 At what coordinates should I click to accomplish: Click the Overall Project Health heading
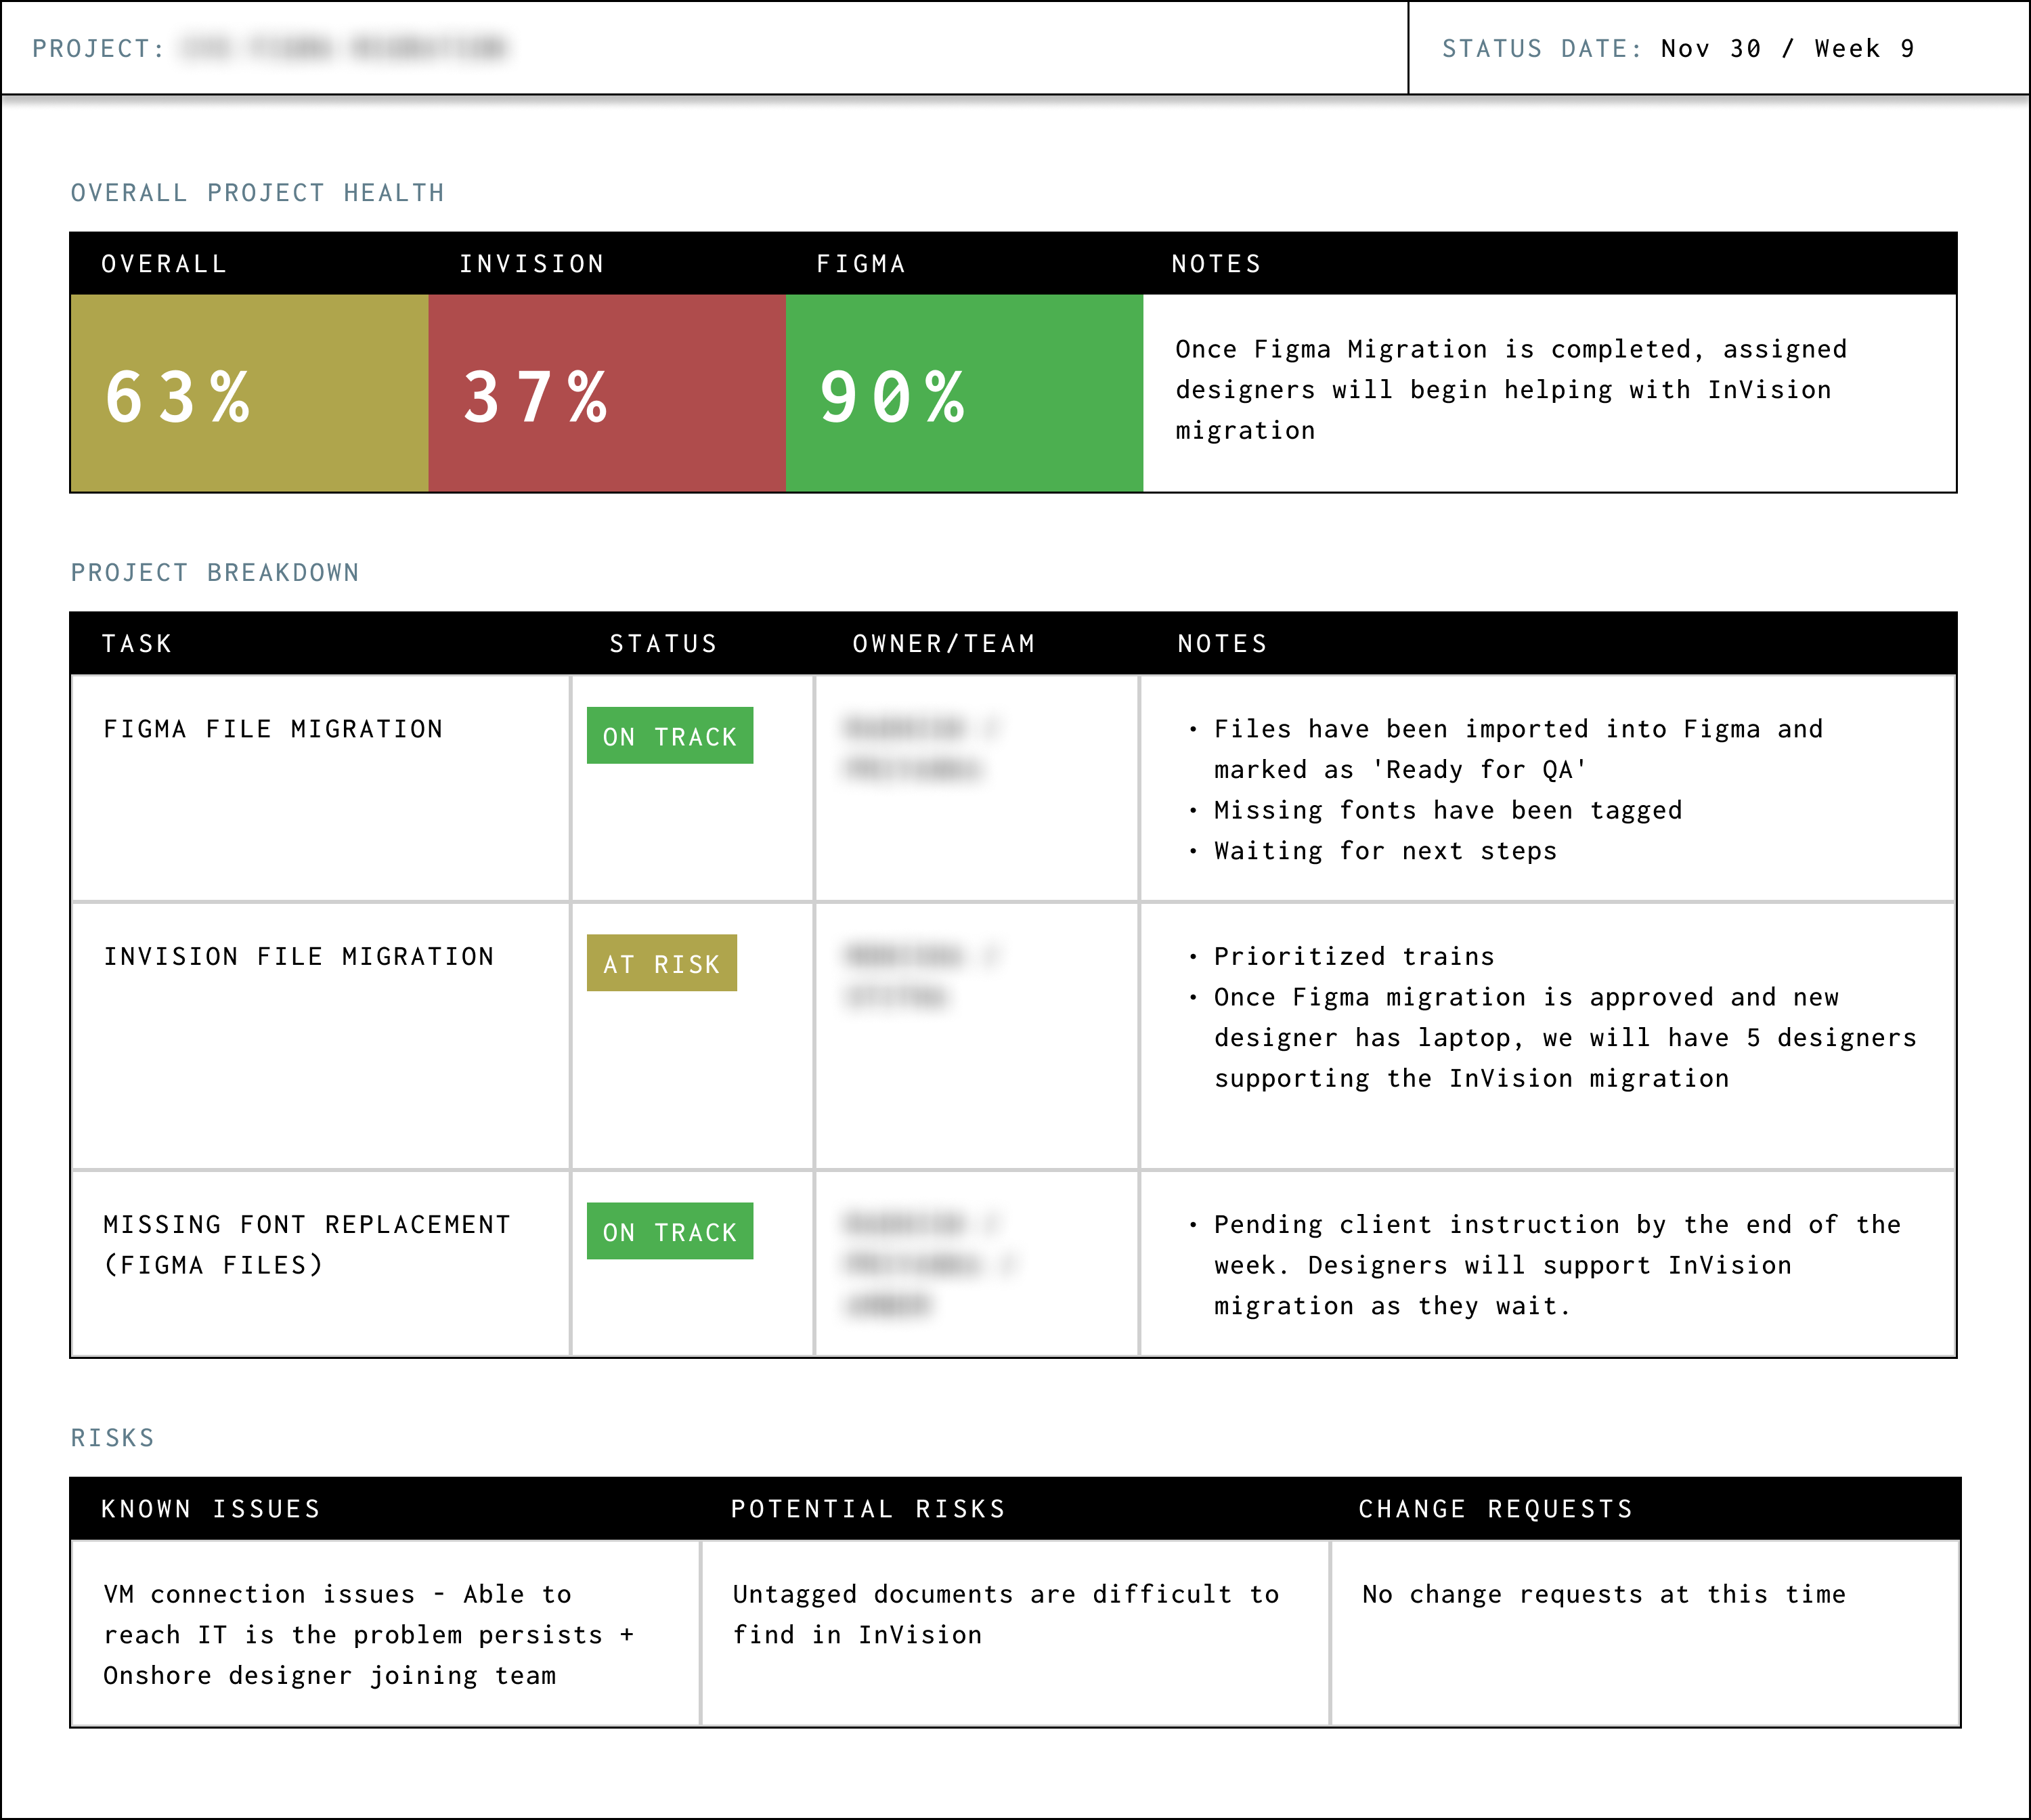click(x=257, y=193)
